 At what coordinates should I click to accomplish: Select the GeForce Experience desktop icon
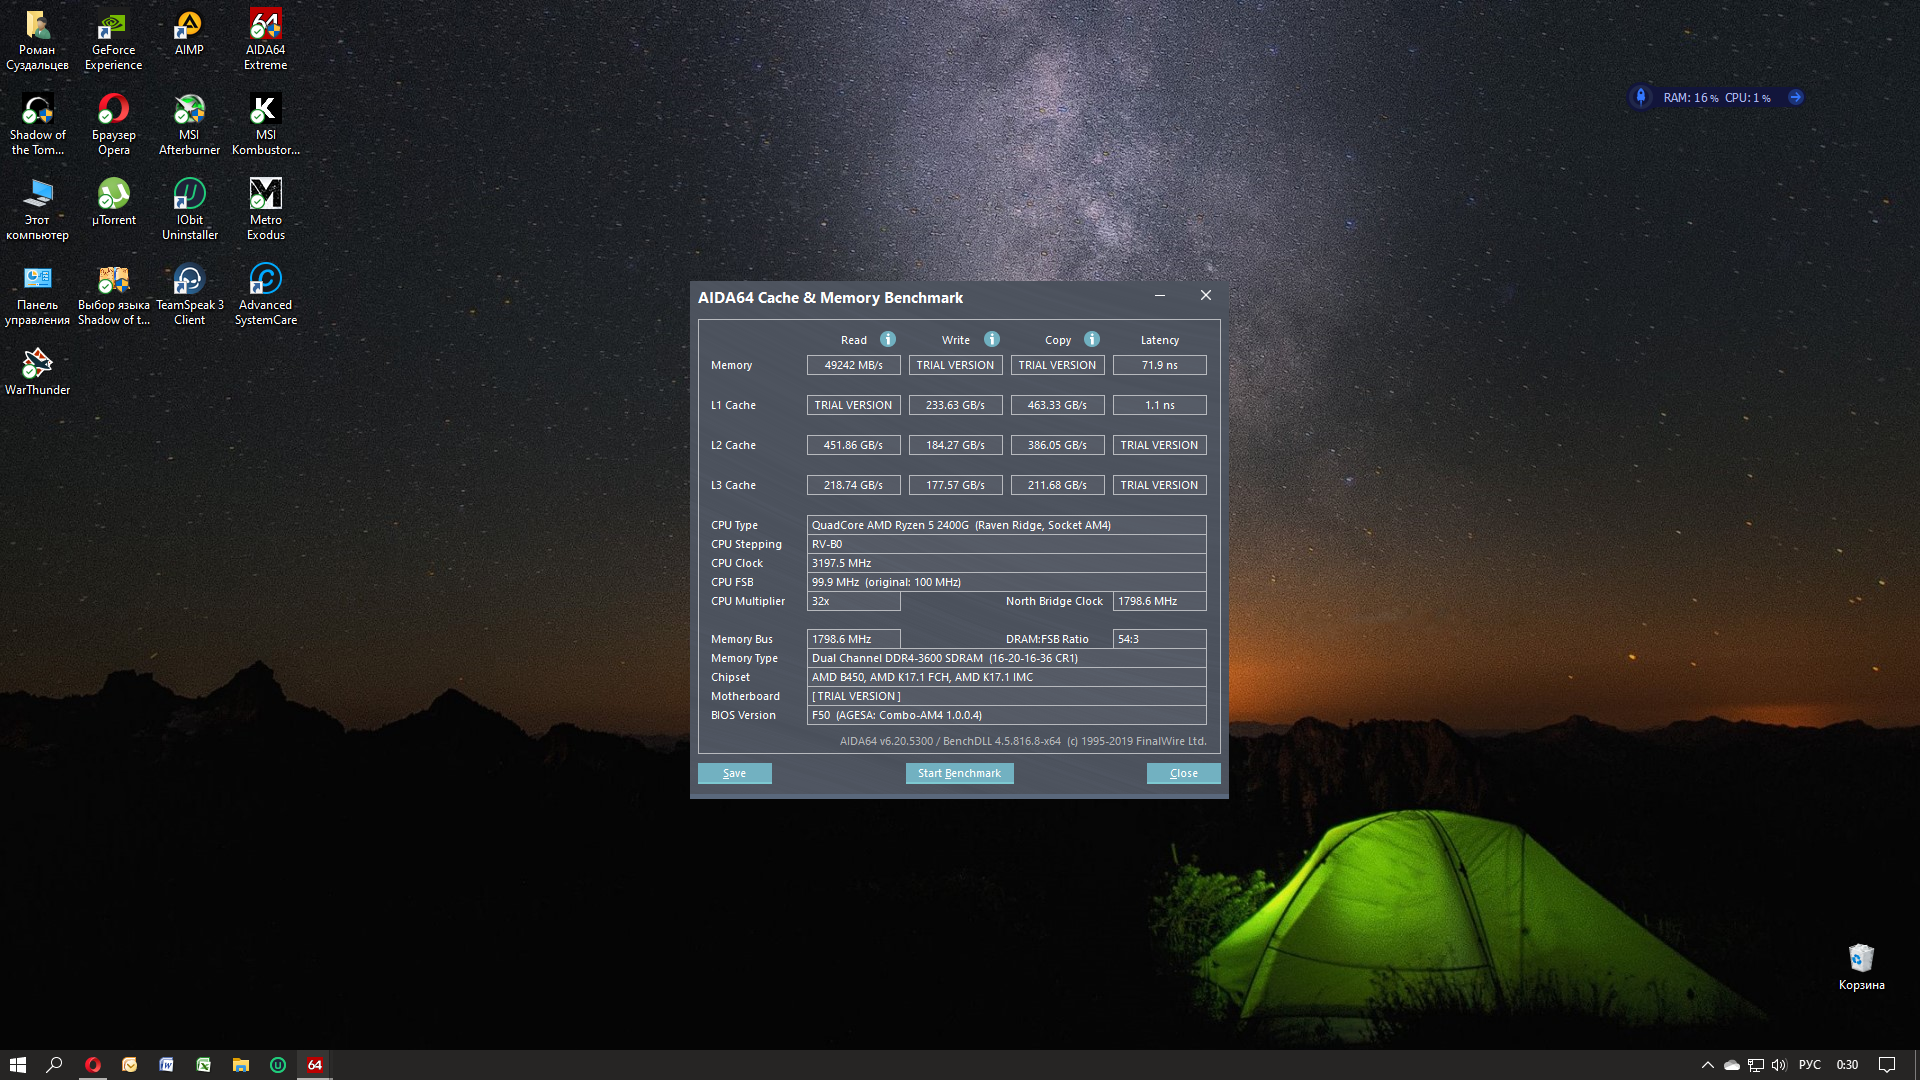pos(113,38)
